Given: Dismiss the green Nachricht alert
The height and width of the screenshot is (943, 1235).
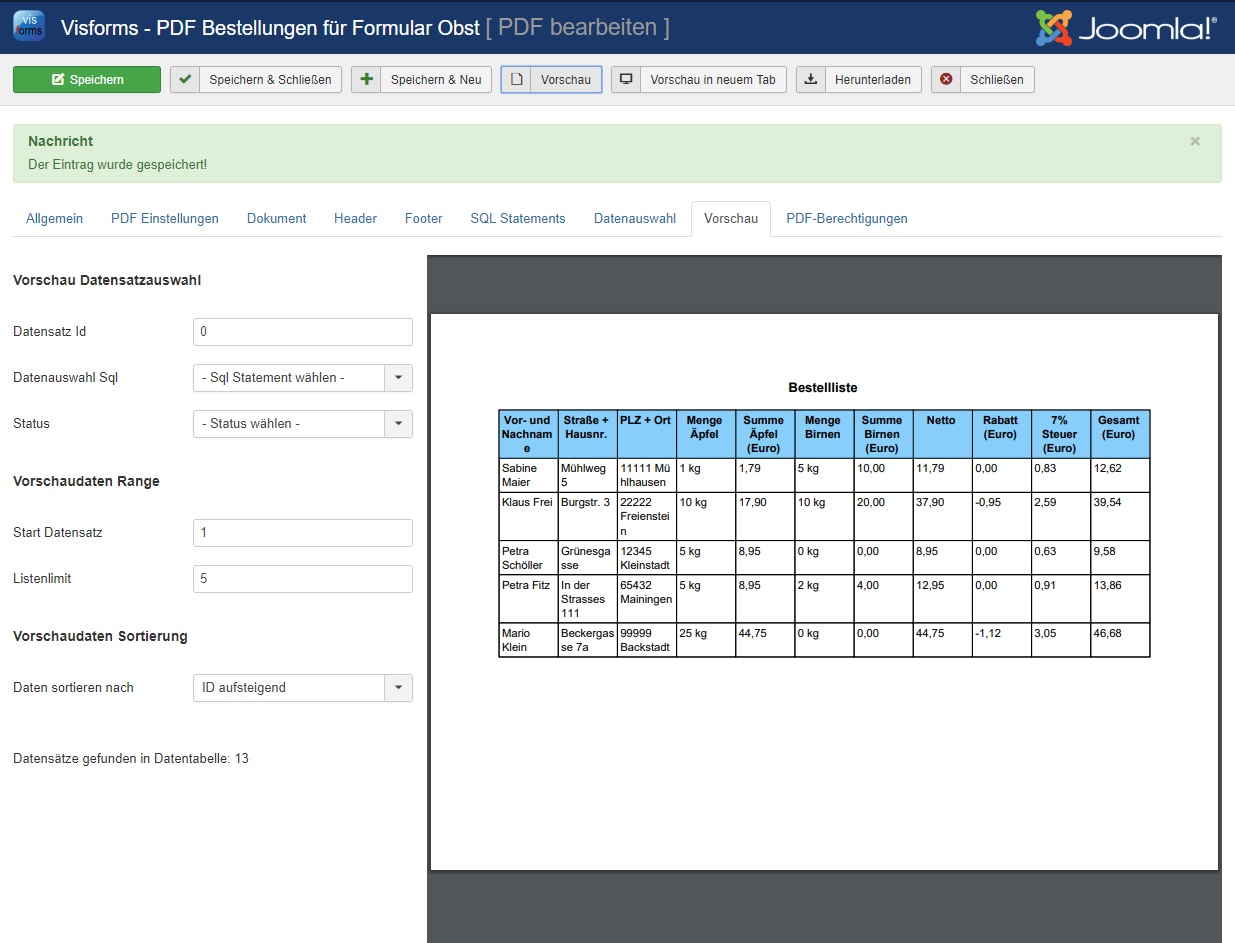Looking at the screenshot, I should click(1194, 142).
